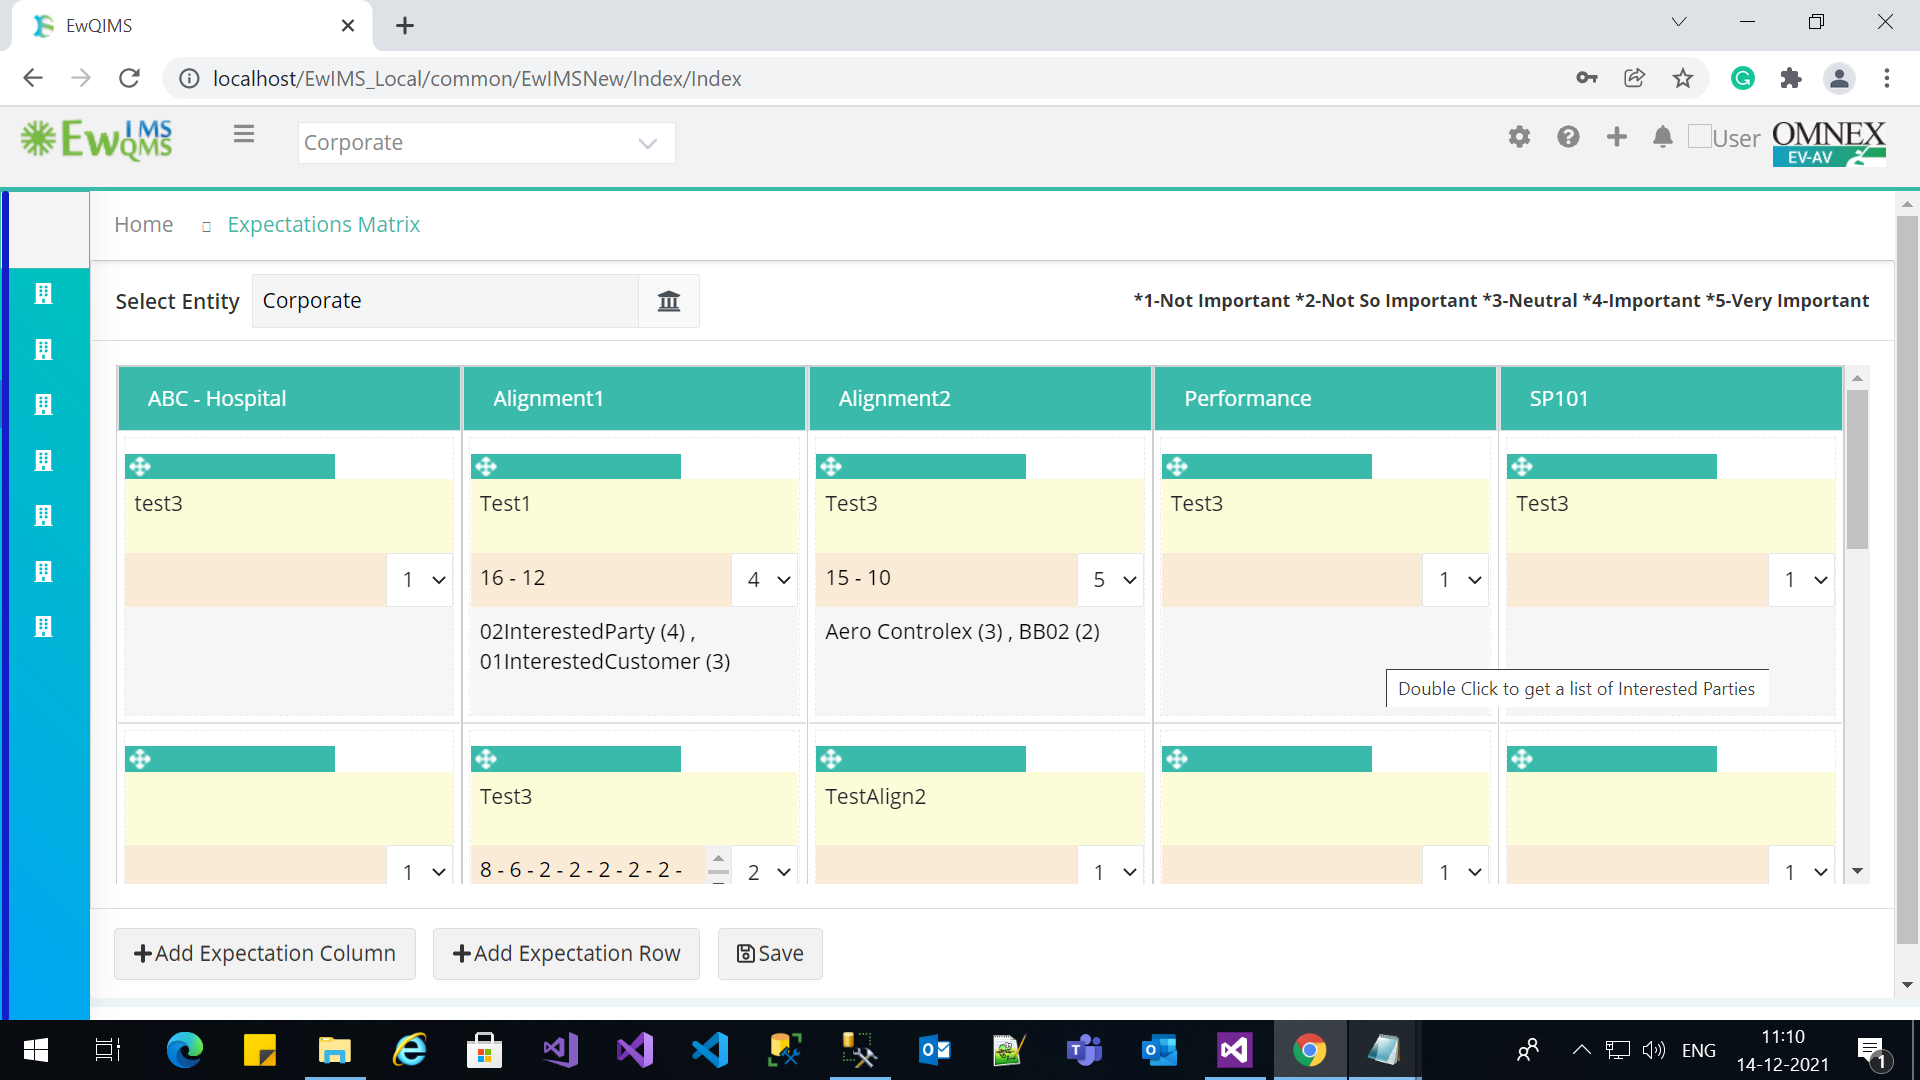Click Add Expectation Row button
1920x1080 pixels.
(x=566, y=954)
